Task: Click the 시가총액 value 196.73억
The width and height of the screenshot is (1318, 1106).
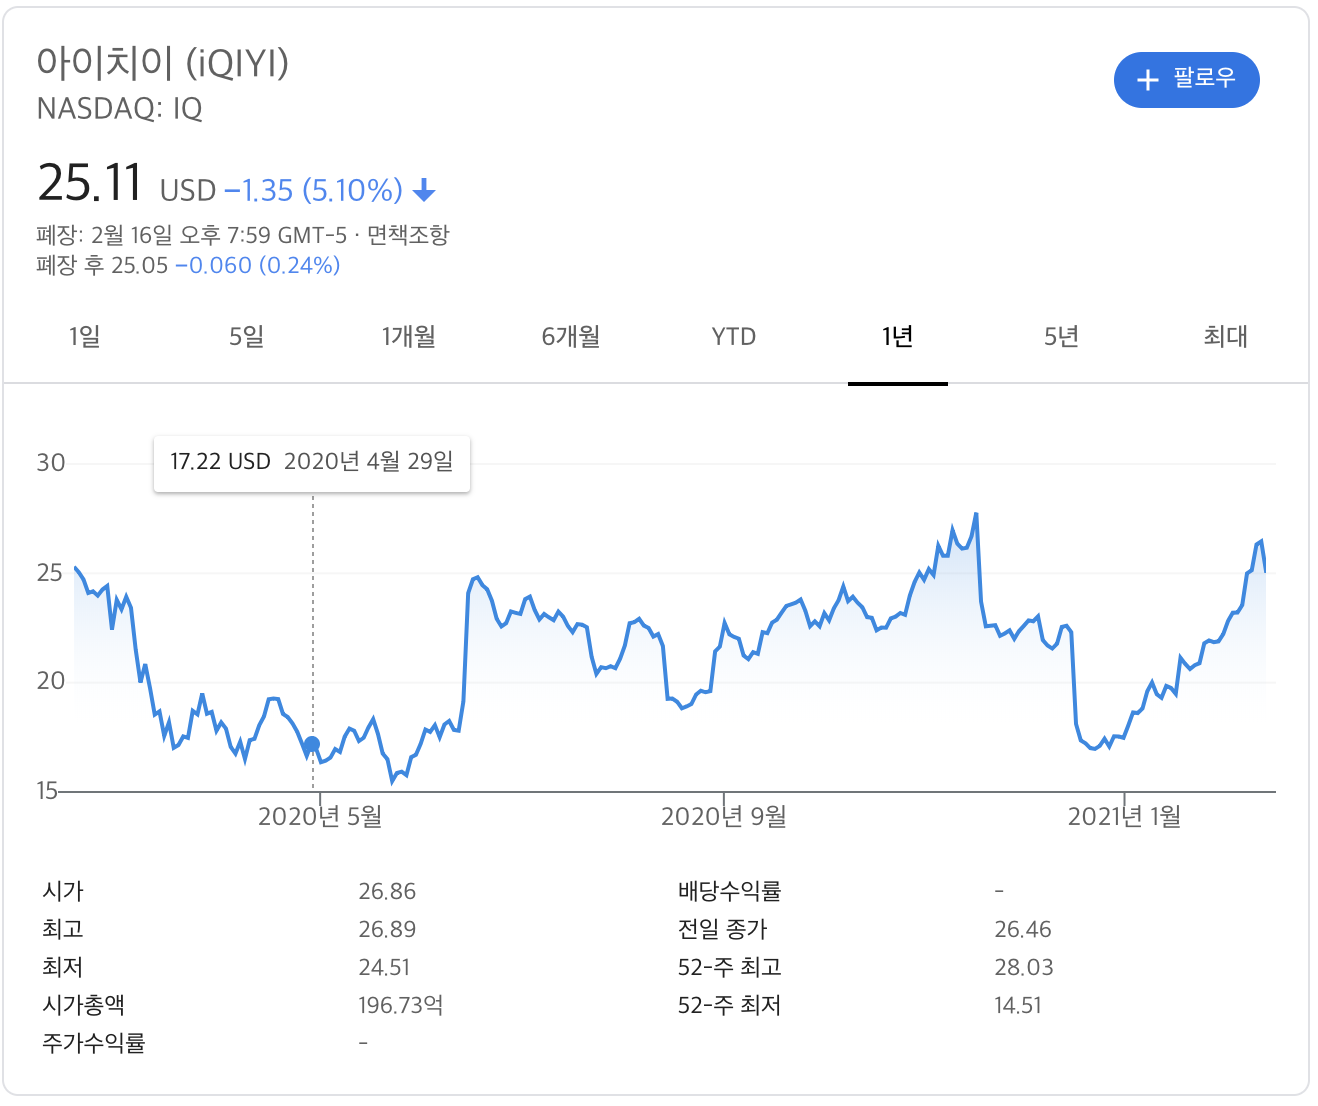Action: (401, 1005)
